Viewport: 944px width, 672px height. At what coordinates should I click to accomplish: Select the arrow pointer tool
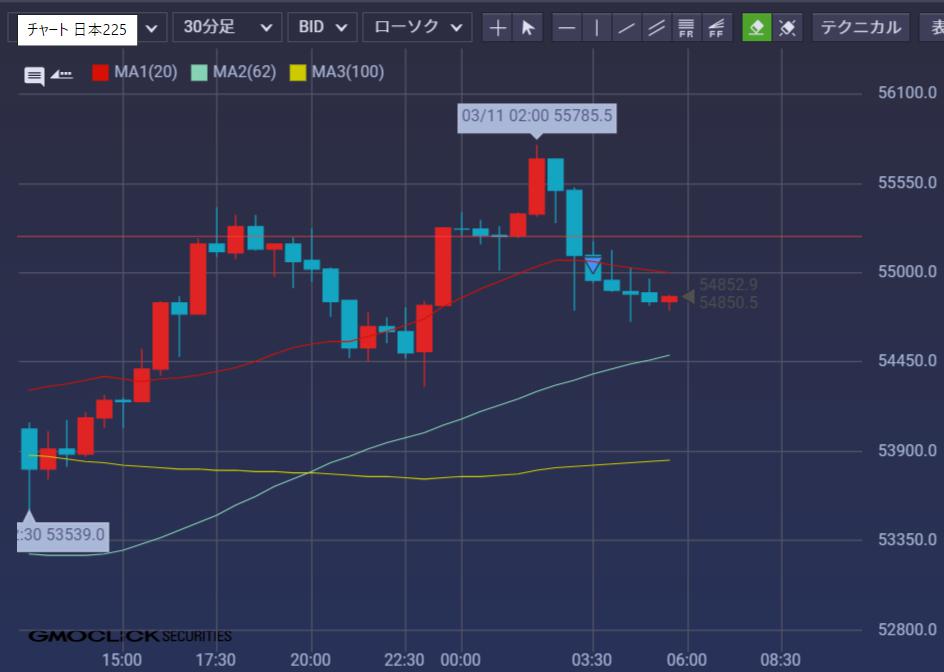(x=527, y=28)
